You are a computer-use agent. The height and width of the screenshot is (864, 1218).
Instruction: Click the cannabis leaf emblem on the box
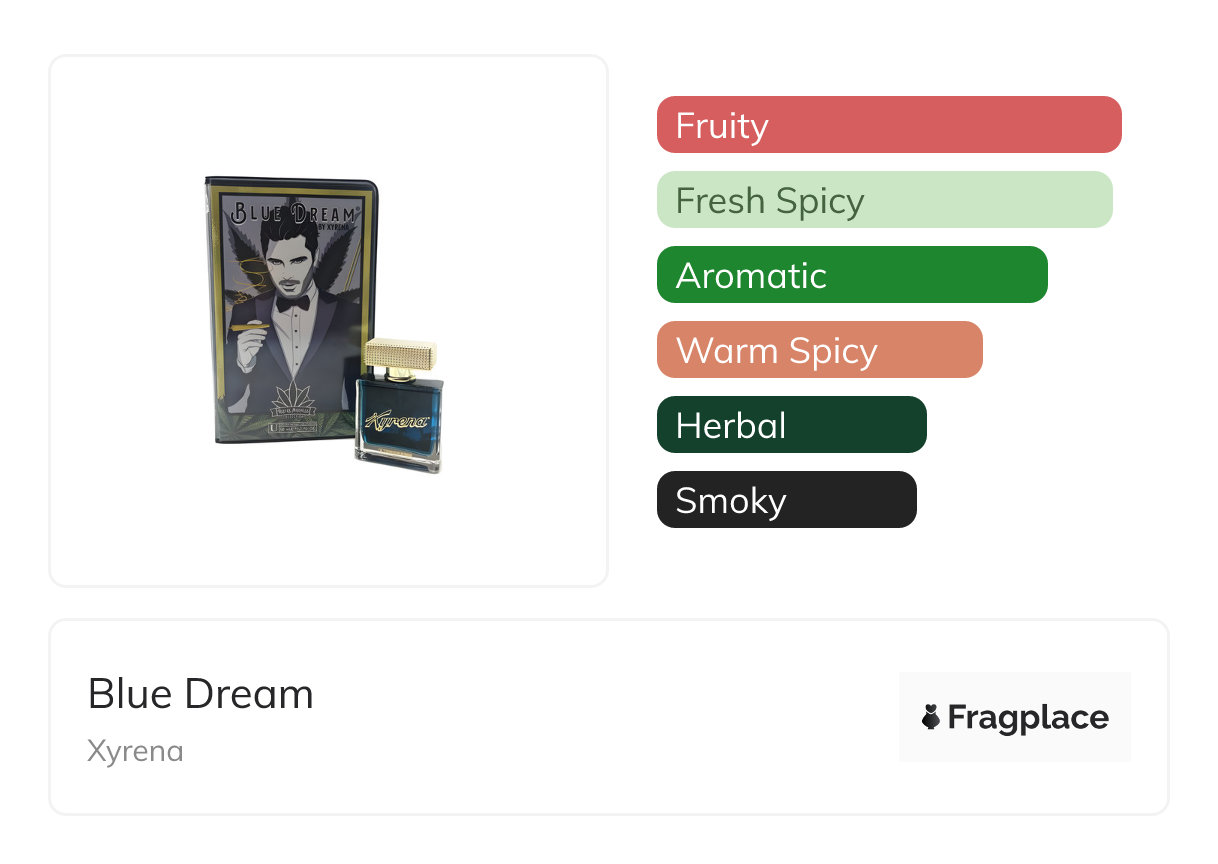tap(292, 398)
